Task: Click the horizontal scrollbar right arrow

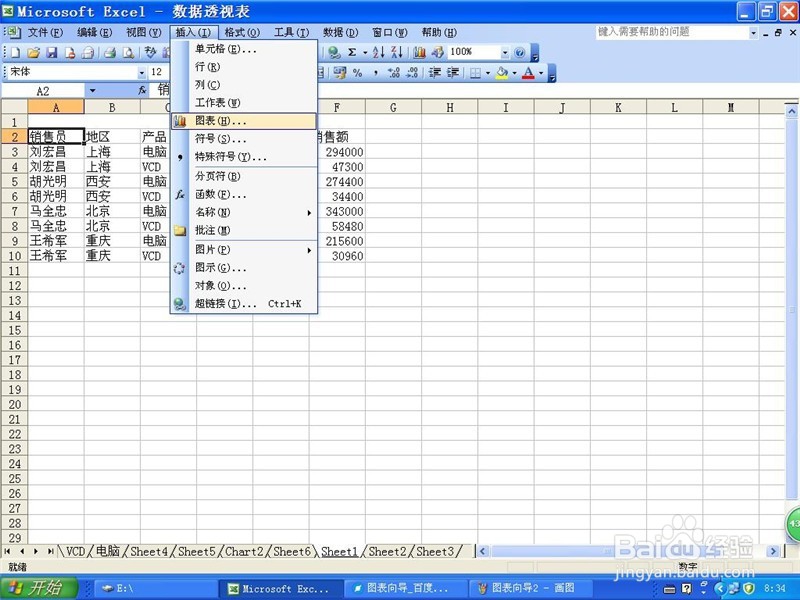Action: (x=773, y=552)
